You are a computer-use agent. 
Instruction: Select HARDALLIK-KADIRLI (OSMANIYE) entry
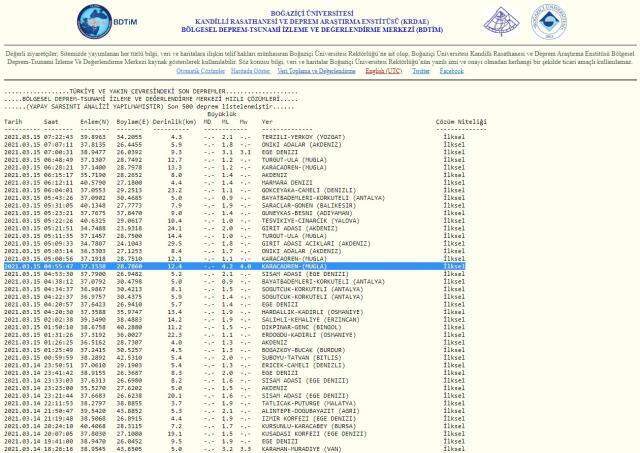click(313, 312)
